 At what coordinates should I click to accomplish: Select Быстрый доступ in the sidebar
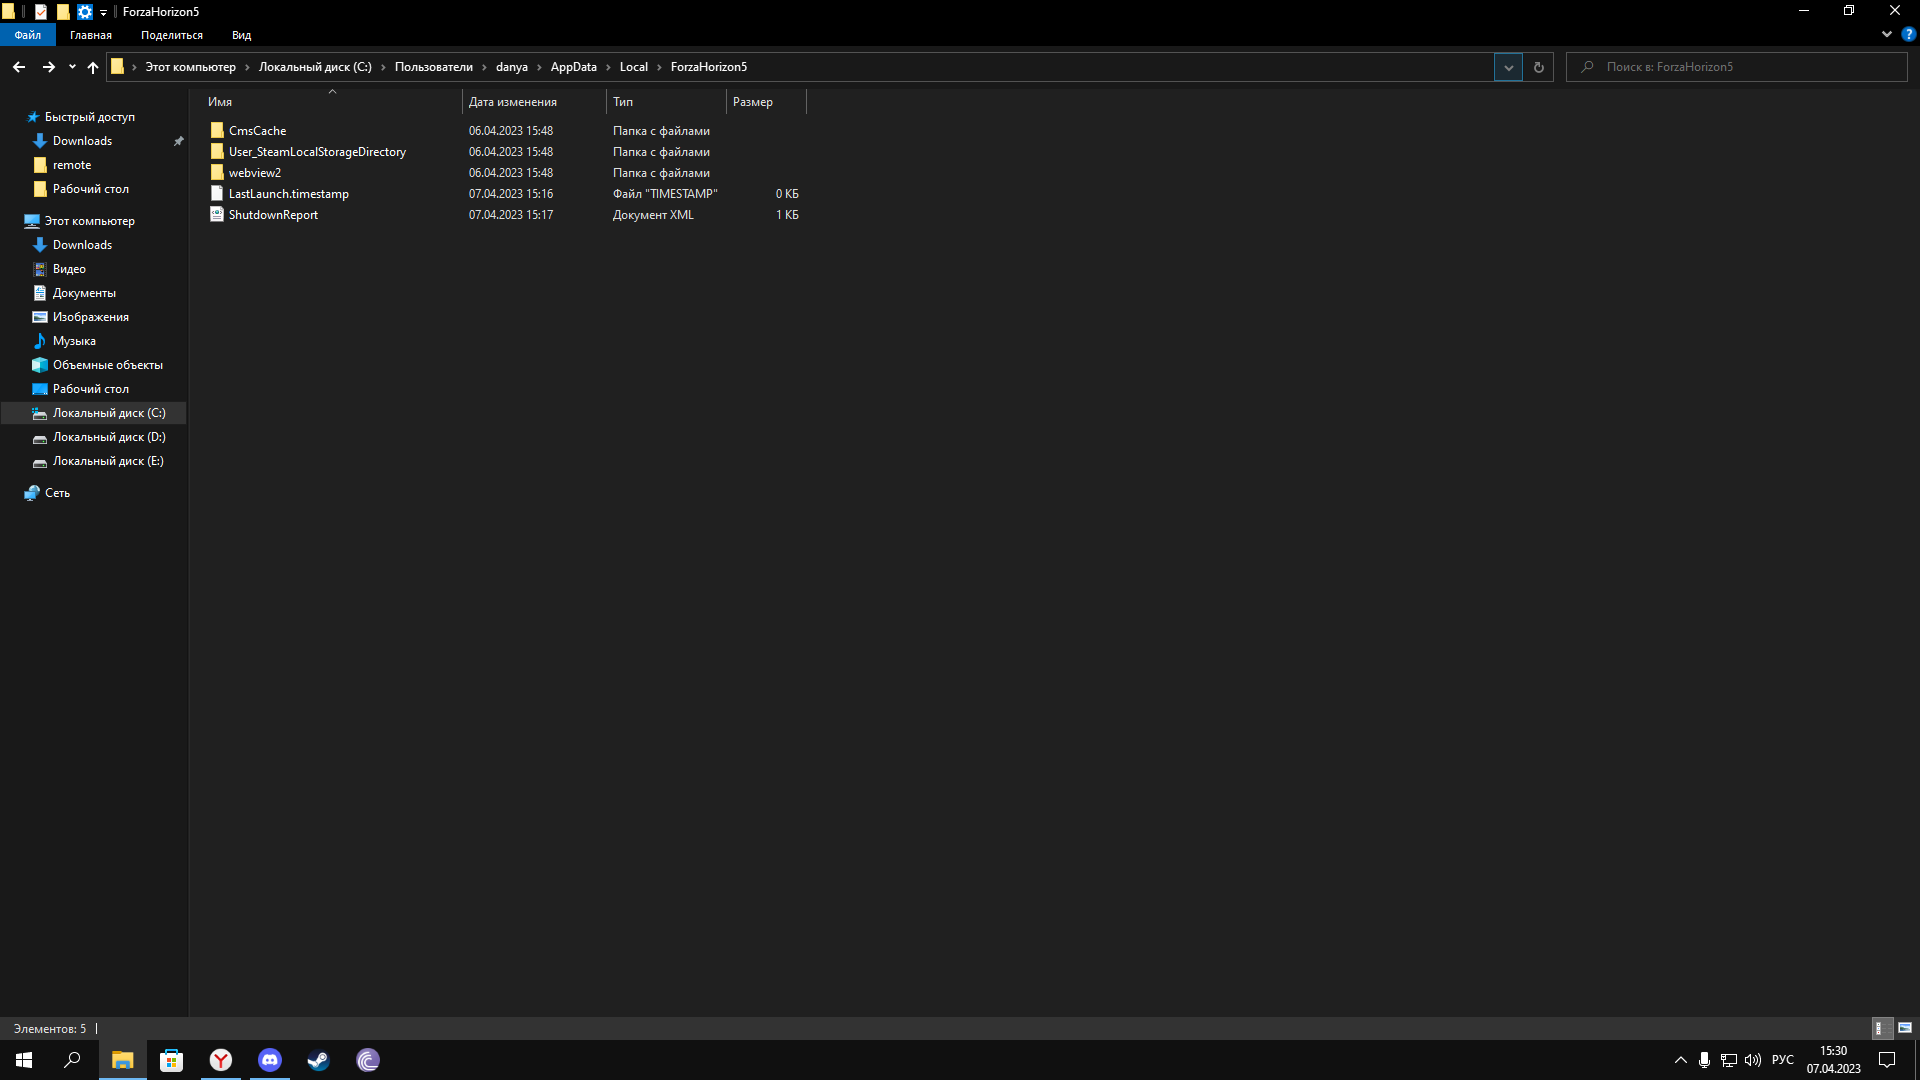90,117
